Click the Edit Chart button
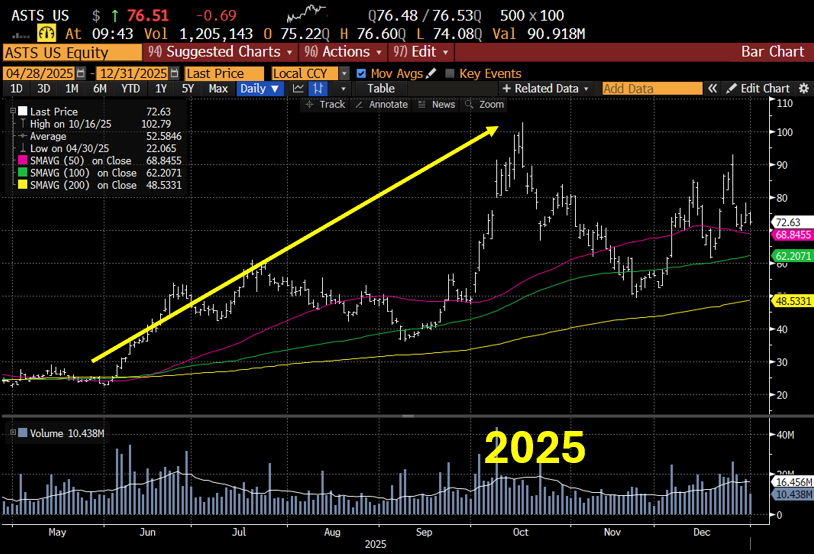The image size is (814, 554). [758, 88]
